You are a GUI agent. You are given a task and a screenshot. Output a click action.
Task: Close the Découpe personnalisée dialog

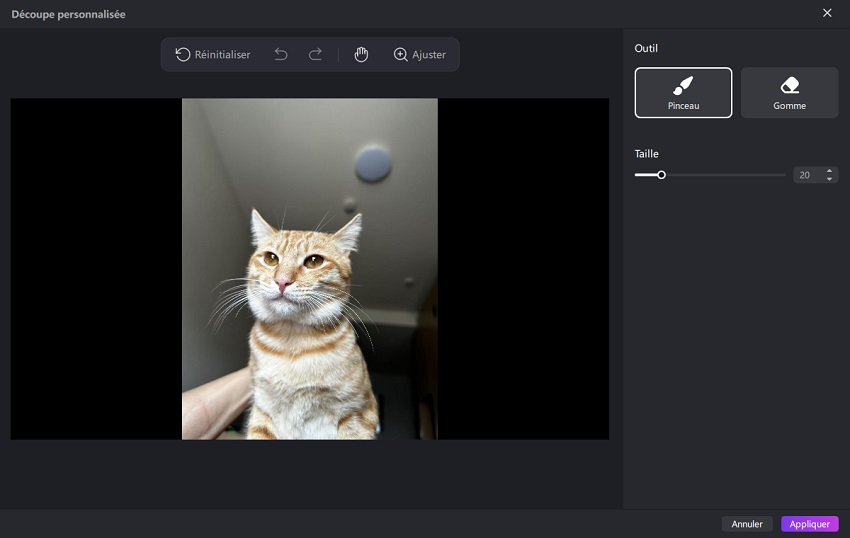tap(827, 13)
